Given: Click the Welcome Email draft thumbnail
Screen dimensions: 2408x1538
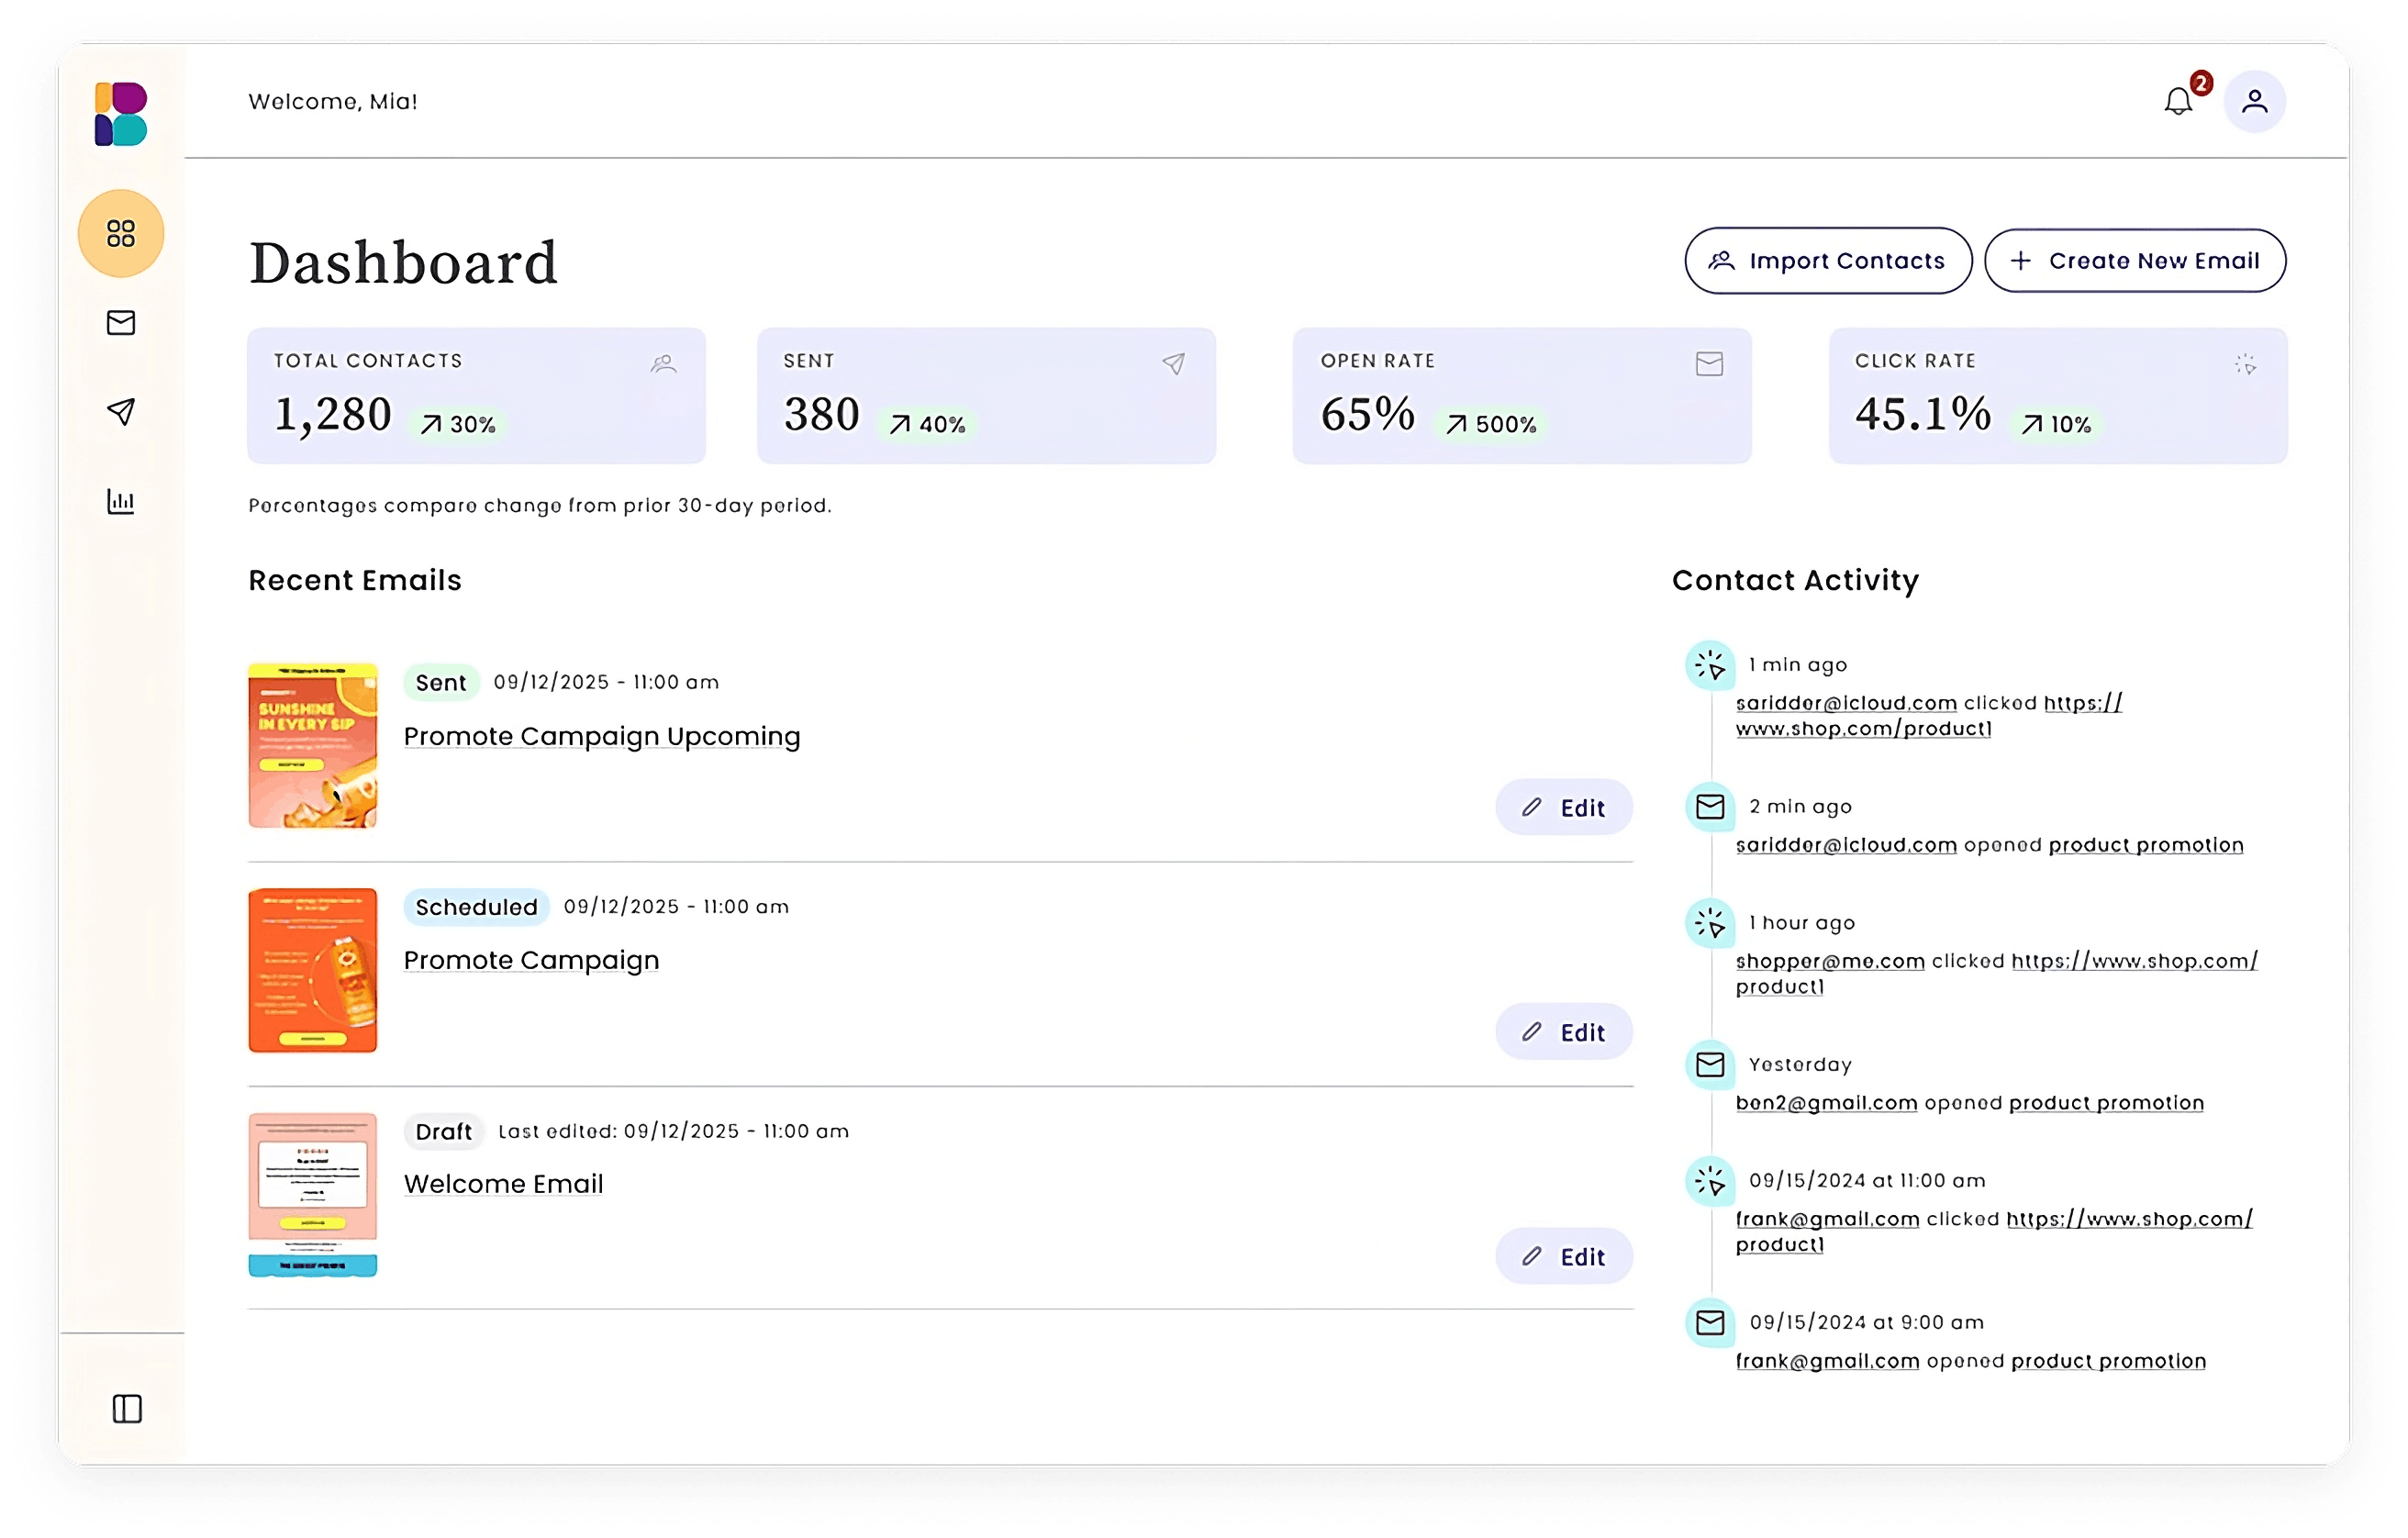Looking at the screenshot, I should (x=311, y=1195).
